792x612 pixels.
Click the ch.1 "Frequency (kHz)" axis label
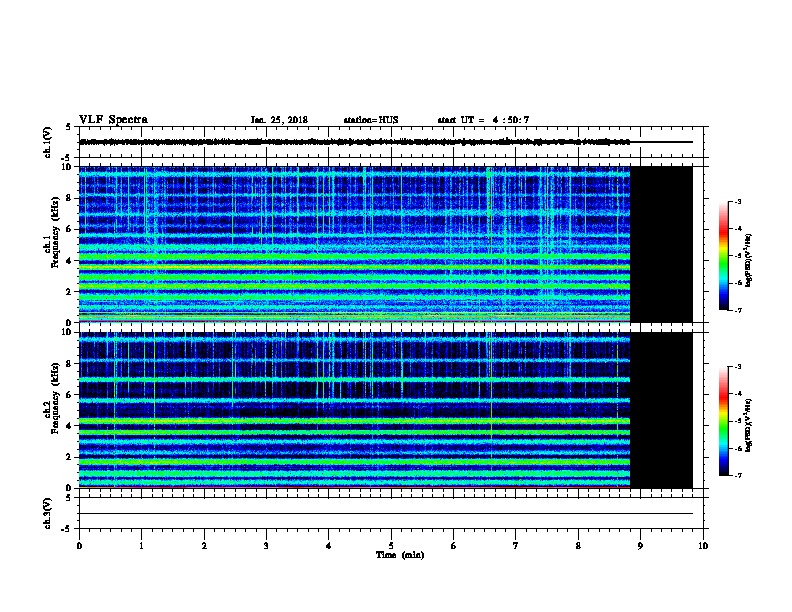(55, 233)
